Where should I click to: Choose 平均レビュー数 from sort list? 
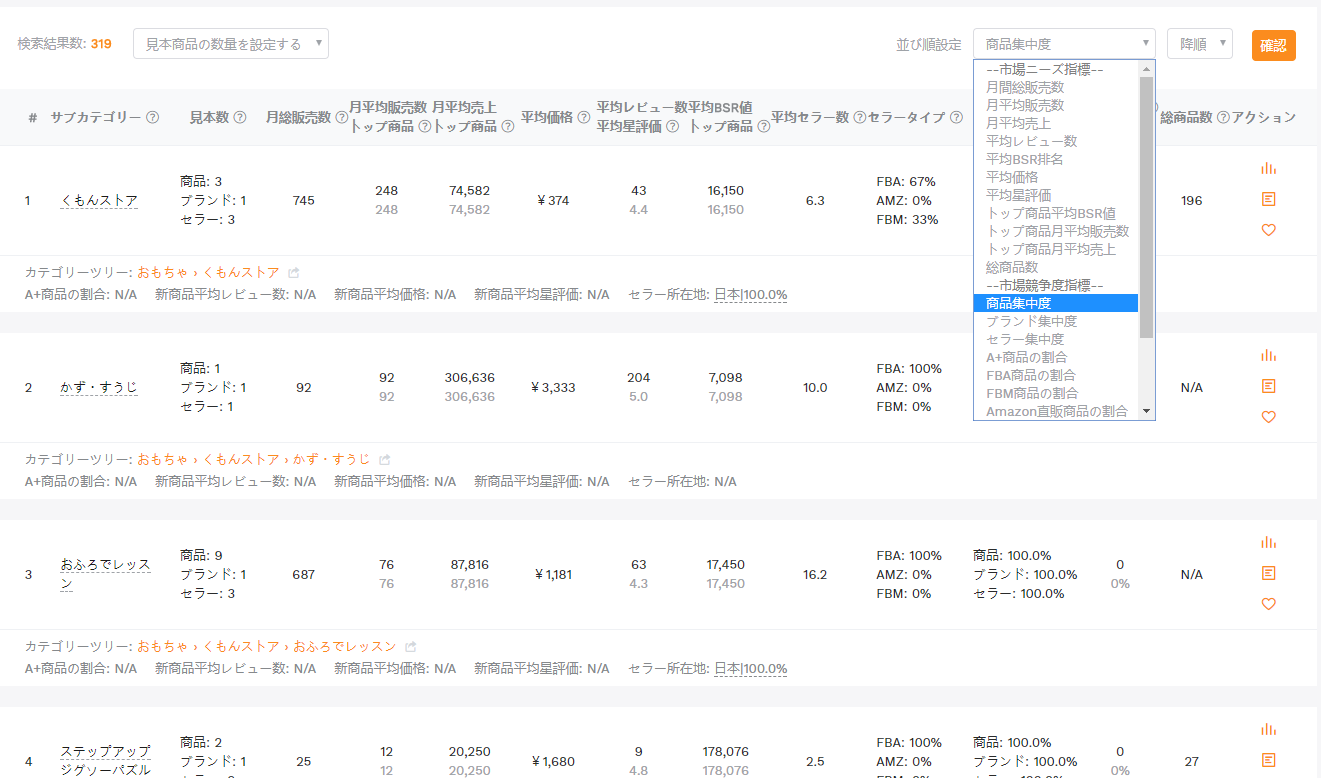coord(1056,141)
